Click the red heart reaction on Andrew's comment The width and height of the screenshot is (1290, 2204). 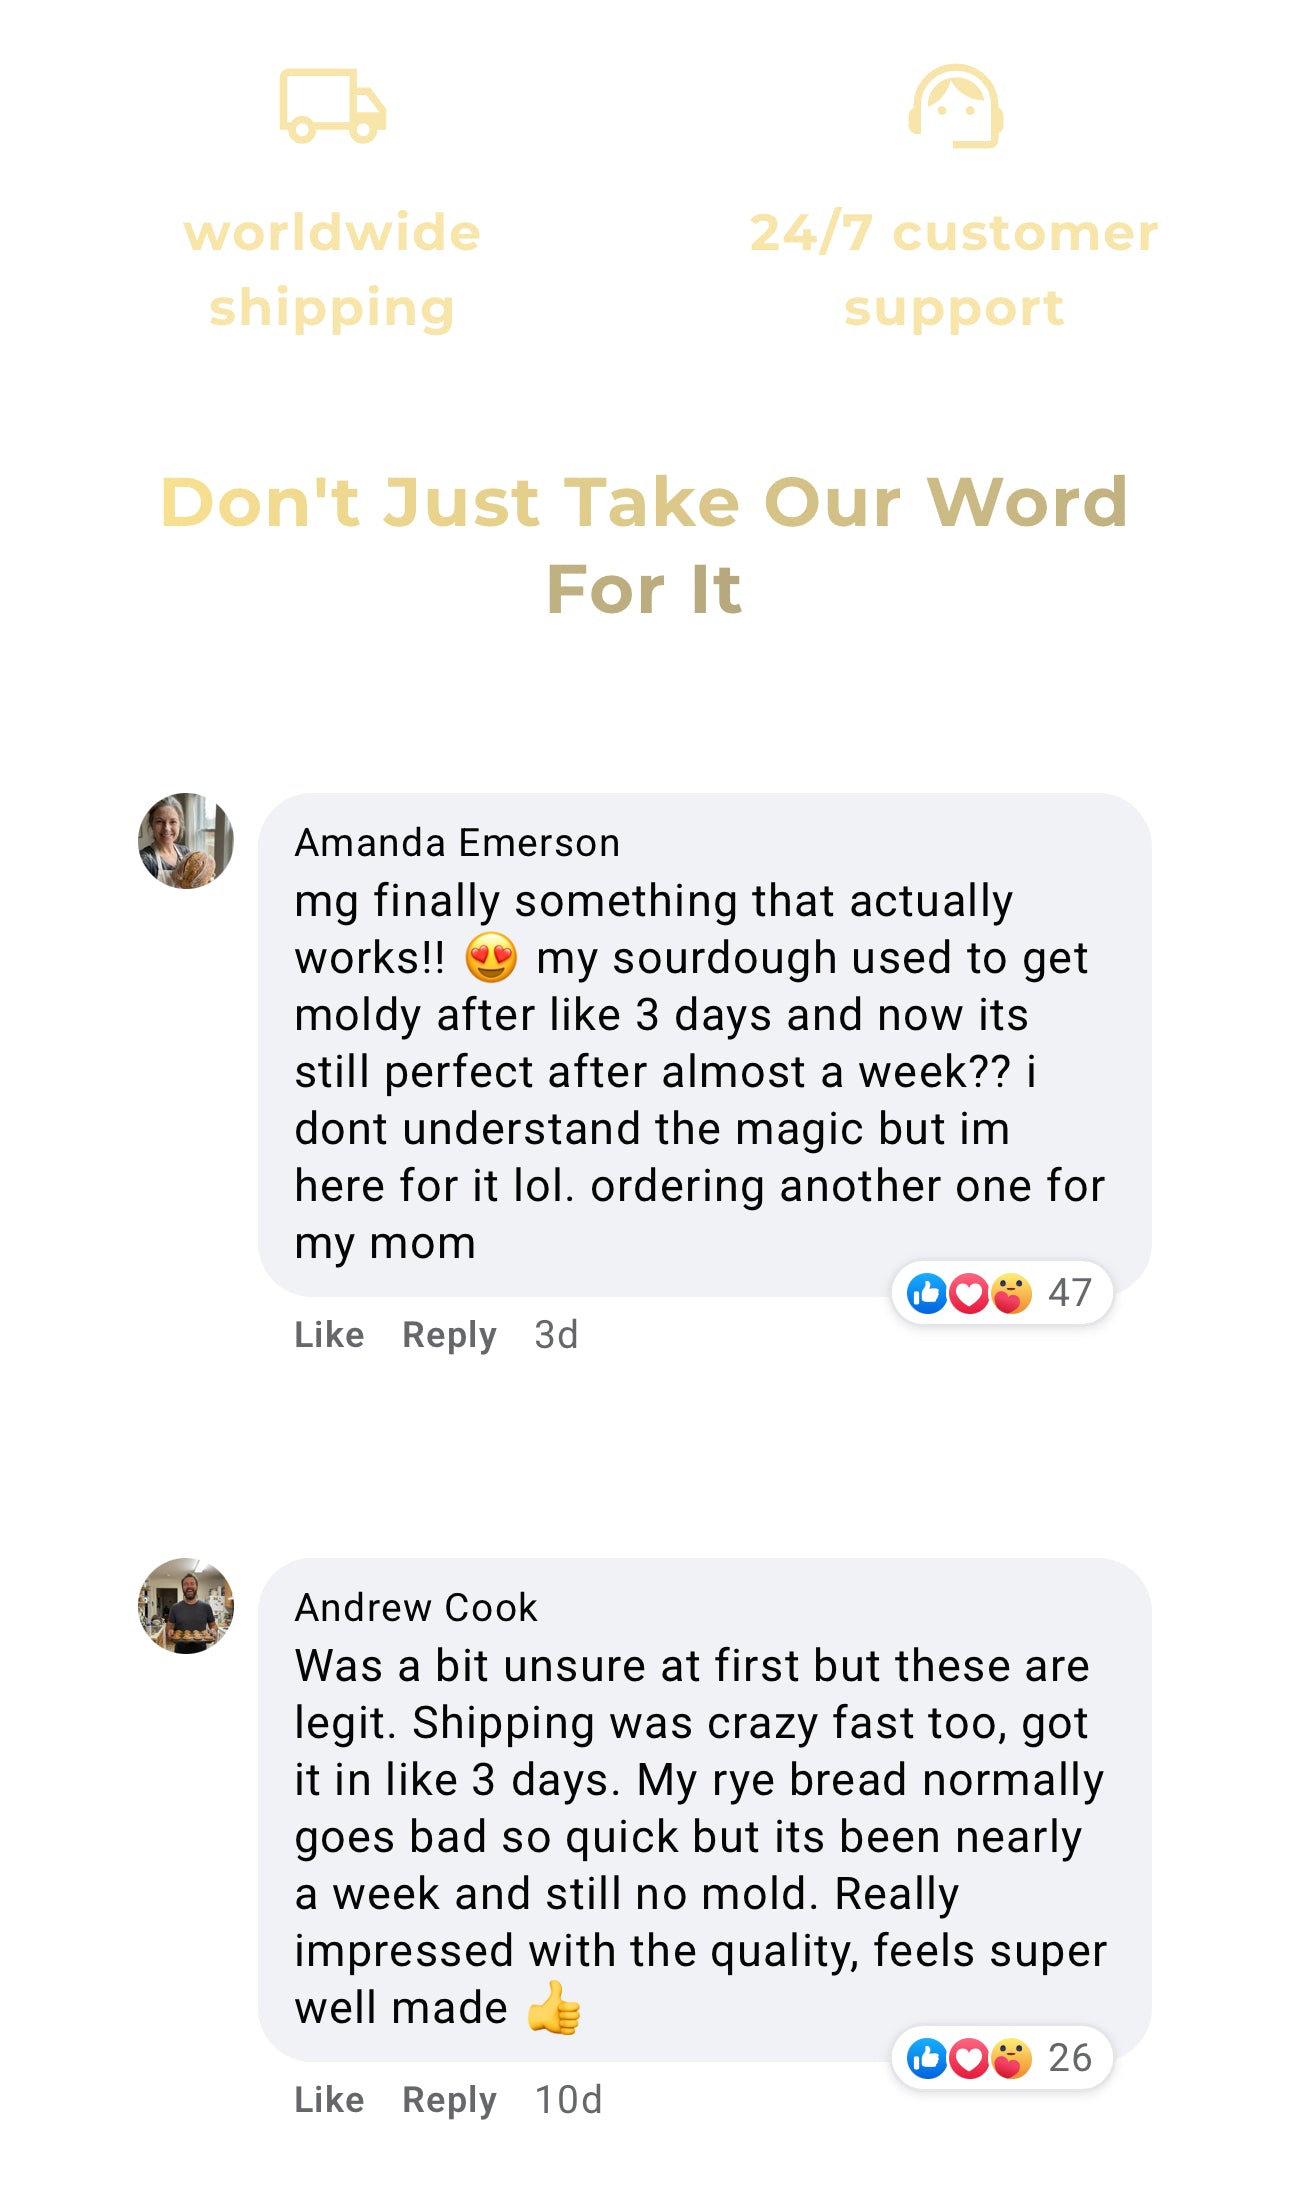[968, 2058]
